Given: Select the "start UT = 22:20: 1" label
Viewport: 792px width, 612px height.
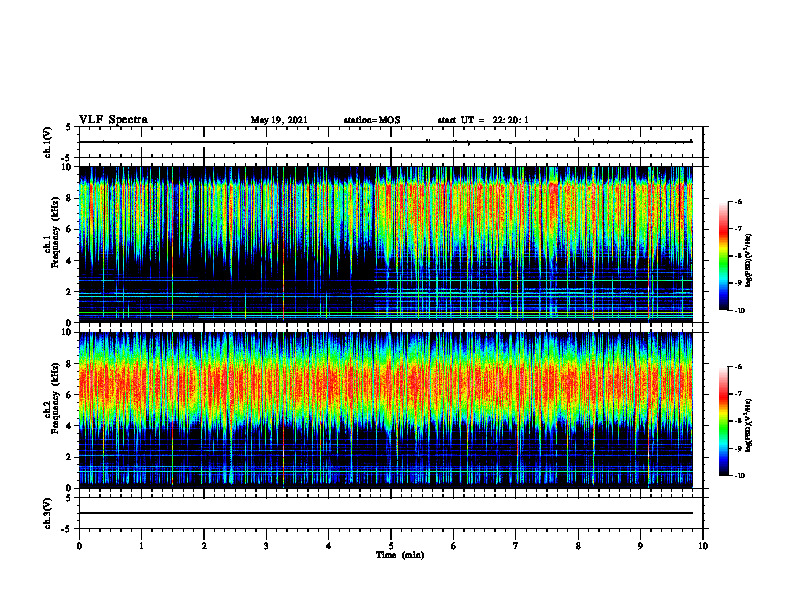Looking at the screenshot, I should tap(483, 120).
